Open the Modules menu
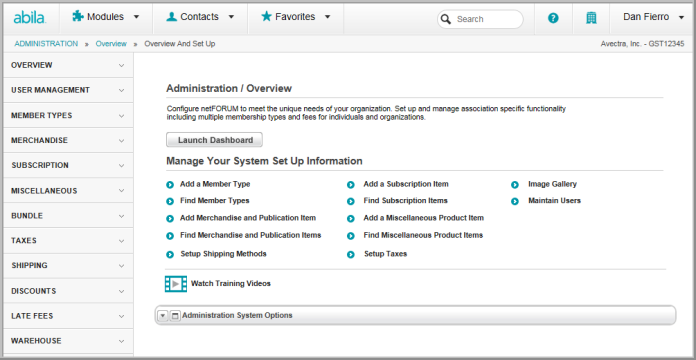This screenshot has width=696, height=360. click(x=106, y=17)
